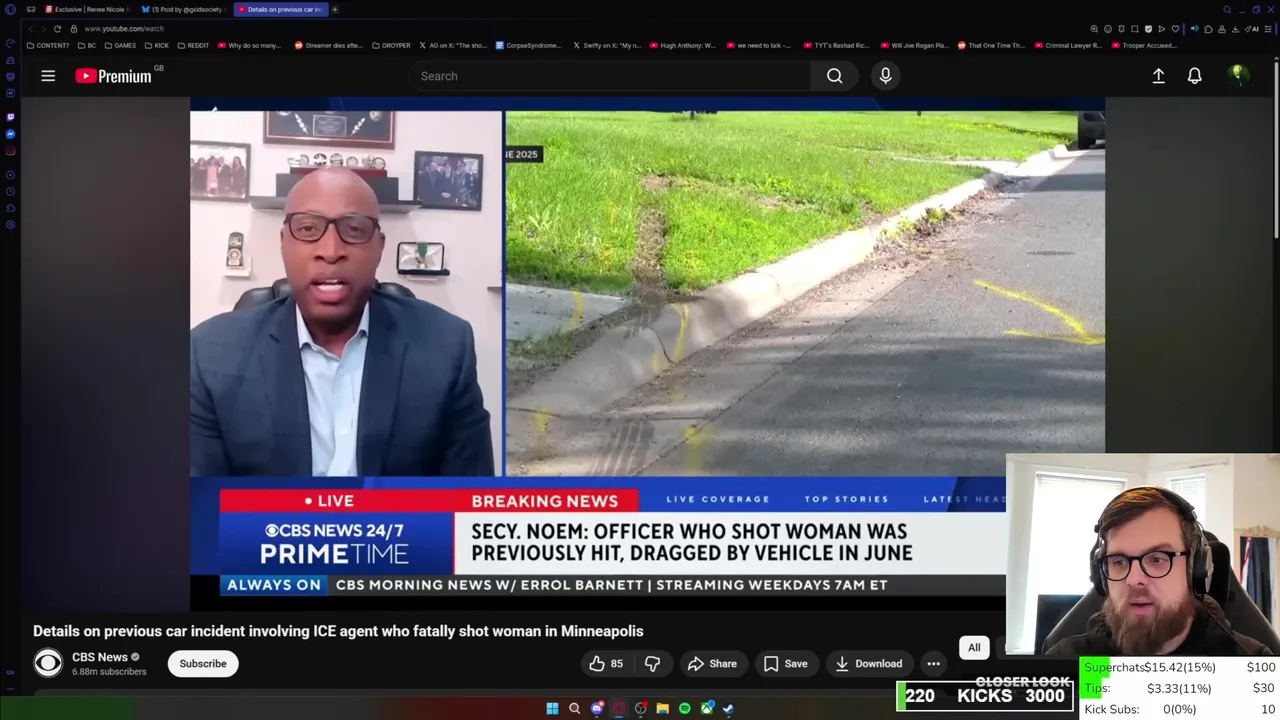Dislike the video
Image resolution: width=1280 pixels, height=720 pixels.
tap(652, 663)
